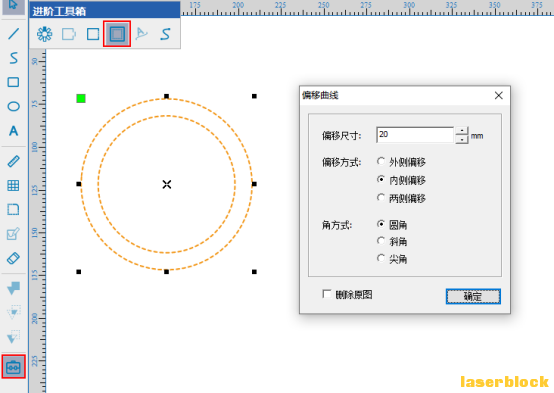Increase offset size with up arrow

462,131
